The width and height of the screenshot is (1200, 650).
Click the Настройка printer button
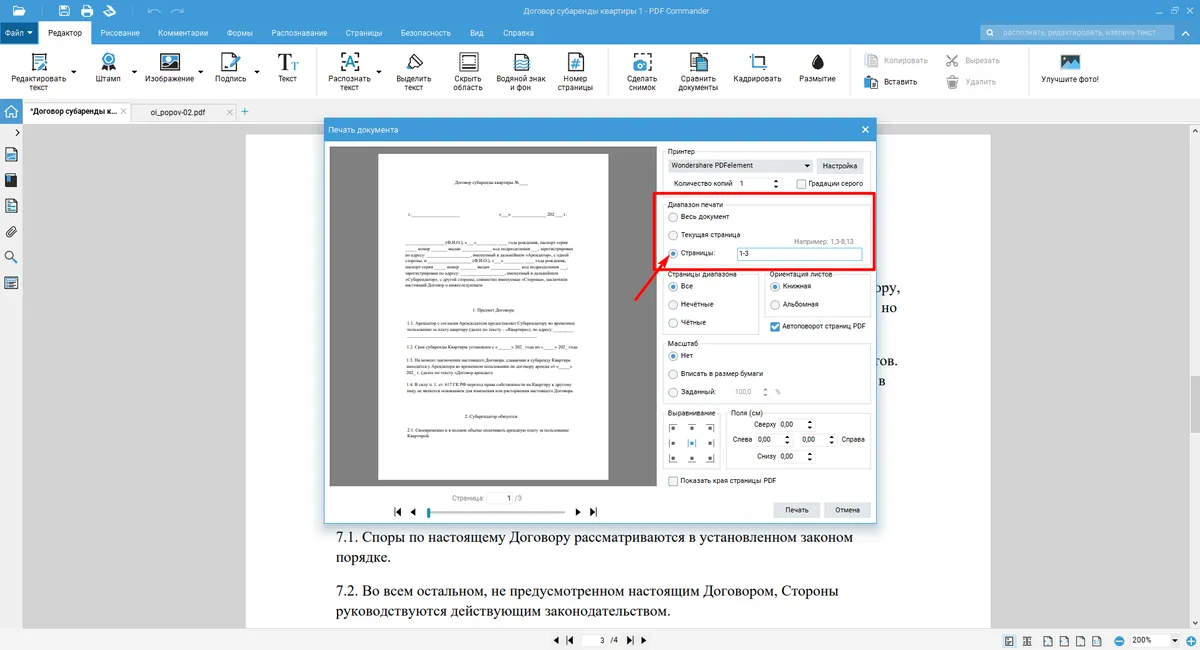pyautogui.click(x=840, y=165)
